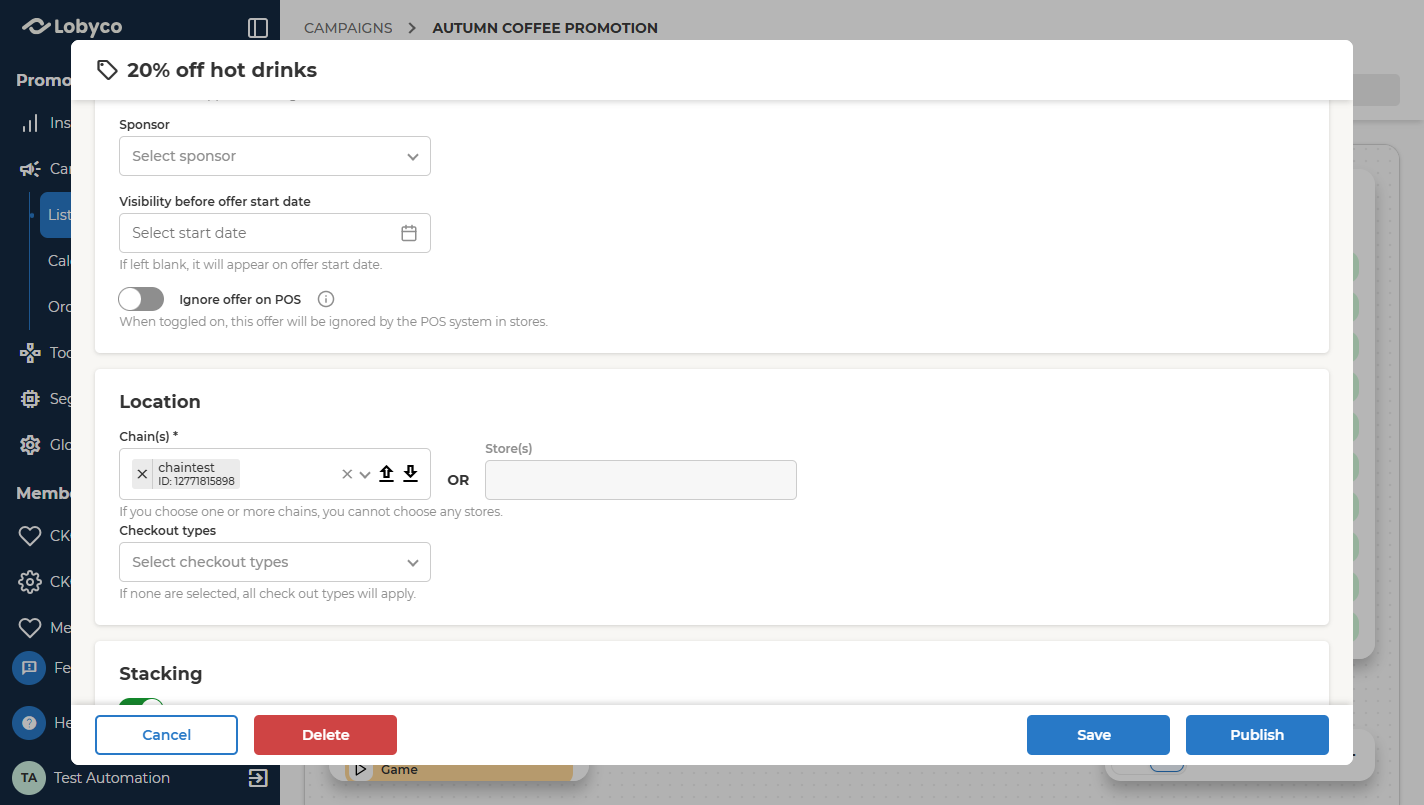Select the highlighted List item in sidebar
The height and width of the screenshot is (805, 1424).
(56, 215)
